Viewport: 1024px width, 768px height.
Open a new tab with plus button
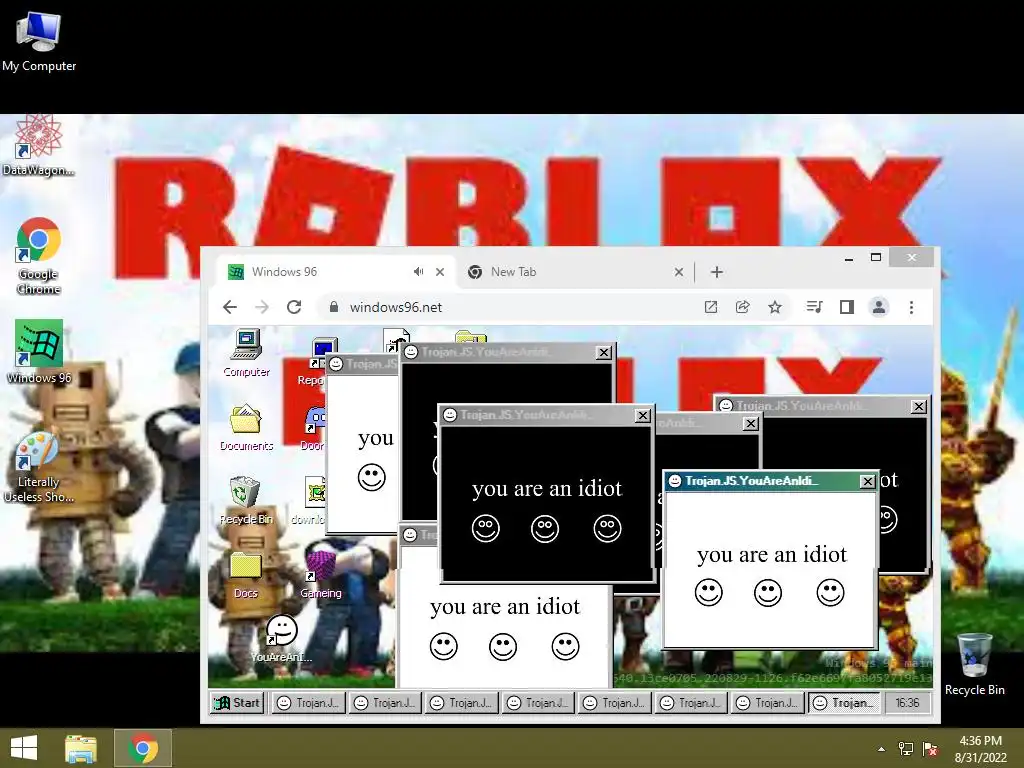pos(716,272)
